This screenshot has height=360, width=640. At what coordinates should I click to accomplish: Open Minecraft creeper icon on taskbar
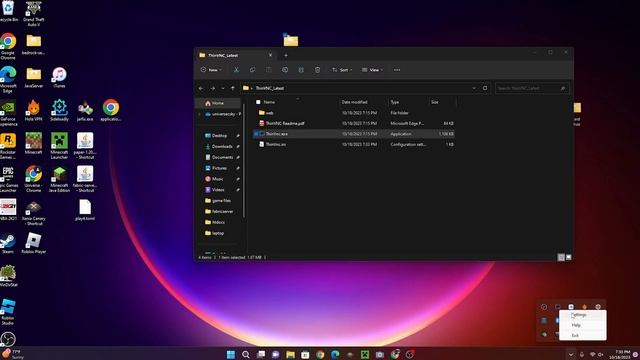[364, 354]
